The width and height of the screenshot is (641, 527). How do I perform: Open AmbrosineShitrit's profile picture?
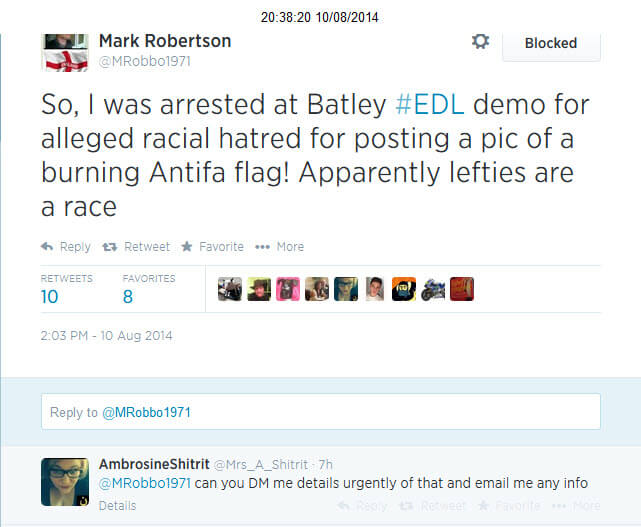[65, 481]
